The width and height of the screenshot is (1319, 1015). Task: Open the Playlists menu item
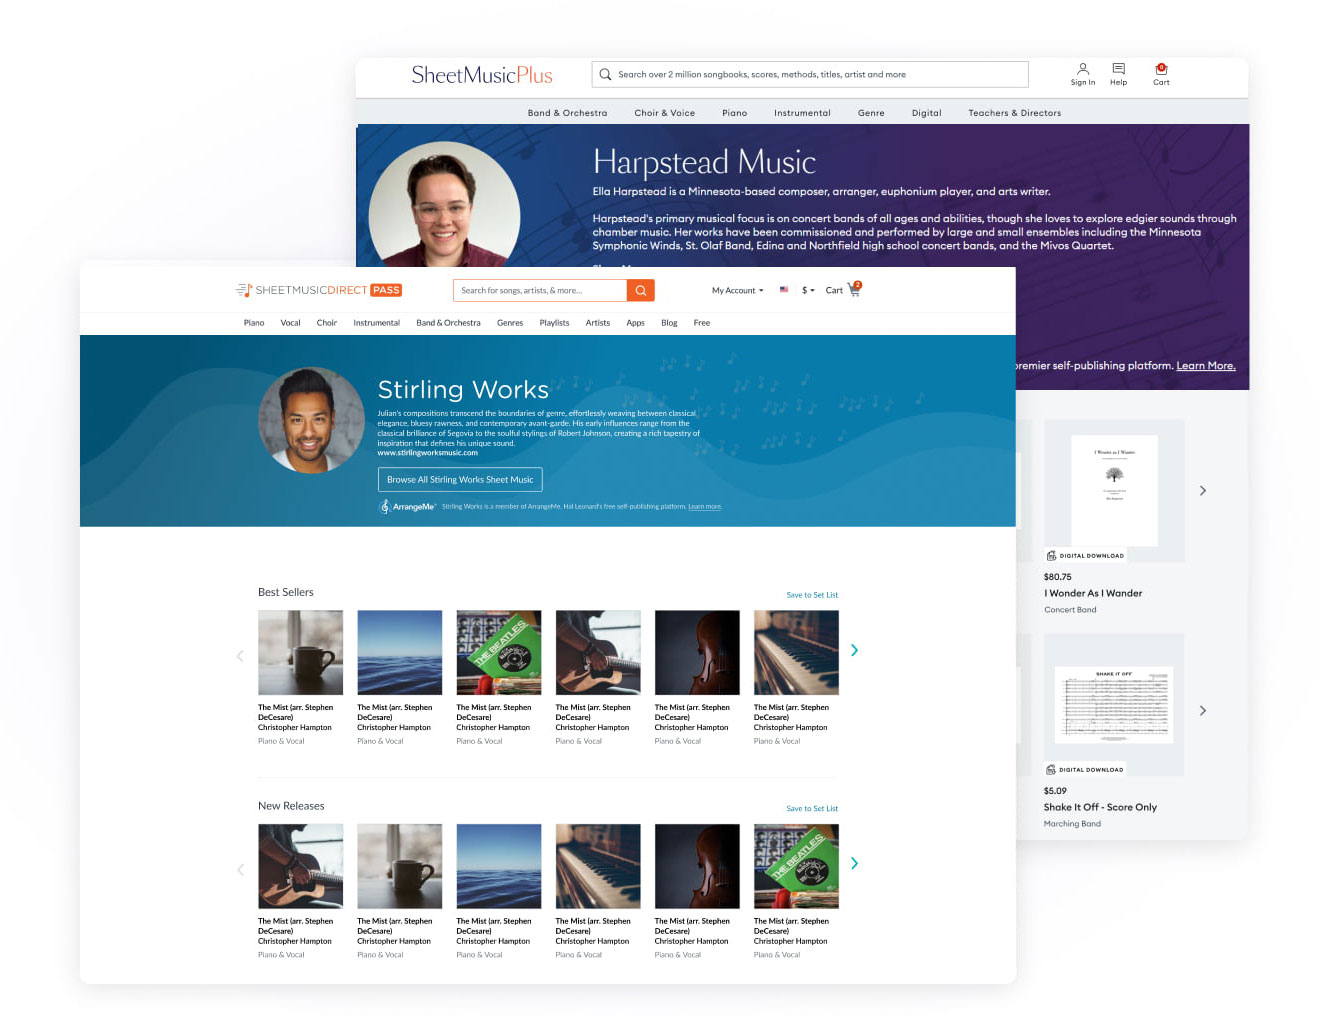pyautogui.click(x=554, y=322)
